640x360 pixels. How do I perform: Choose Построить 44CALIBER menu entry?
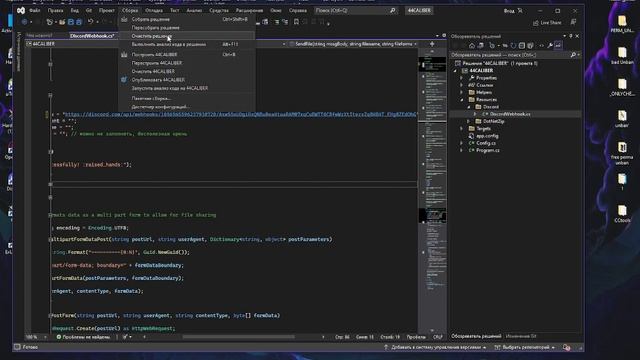coord(187,54)
